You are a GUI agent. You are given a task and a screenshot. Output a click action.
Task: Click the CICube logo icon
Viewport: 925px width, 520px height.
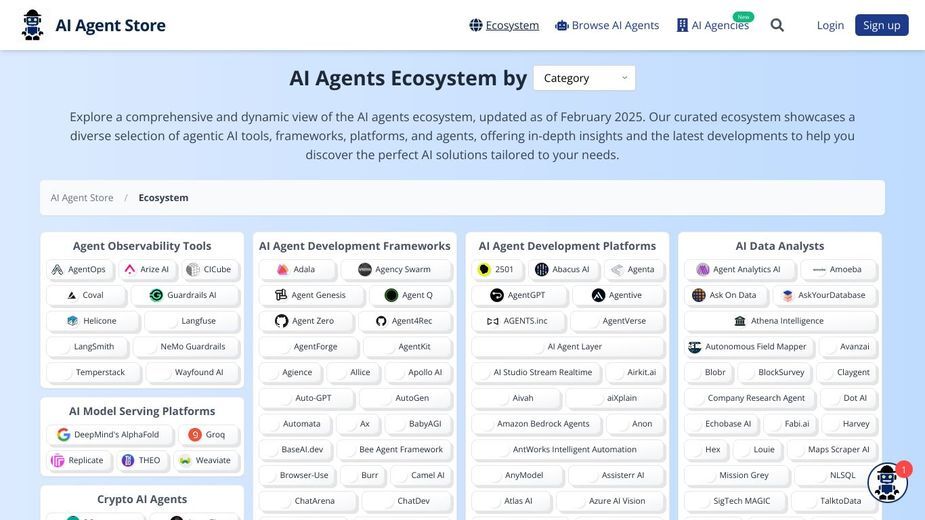pyautogui.click(x=192, y=270)
